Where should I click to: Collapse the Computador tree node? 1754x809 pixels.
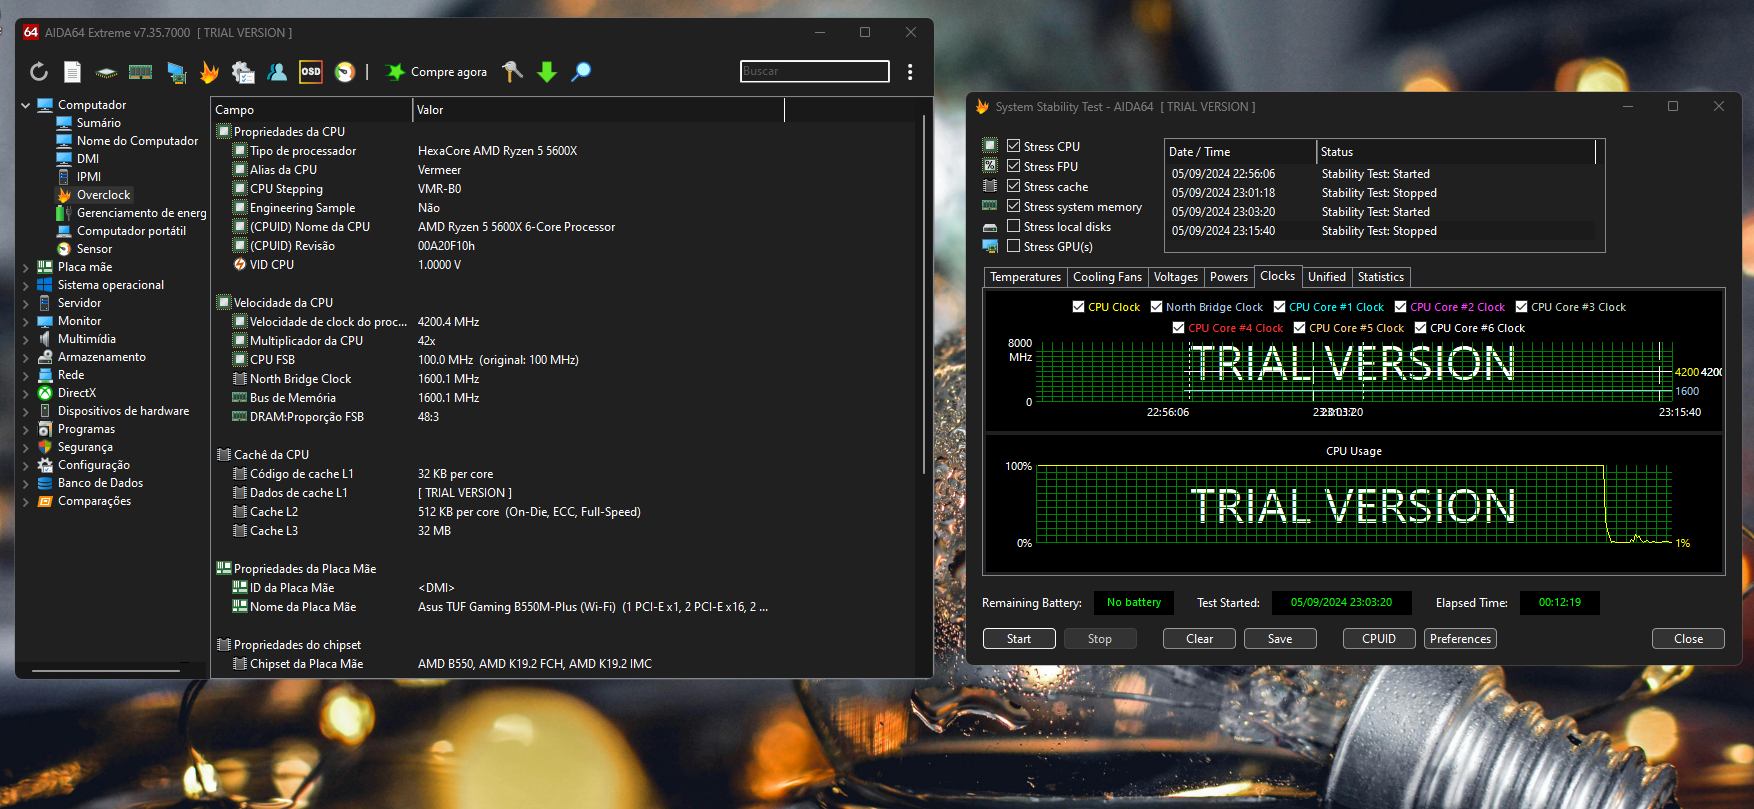25,105
